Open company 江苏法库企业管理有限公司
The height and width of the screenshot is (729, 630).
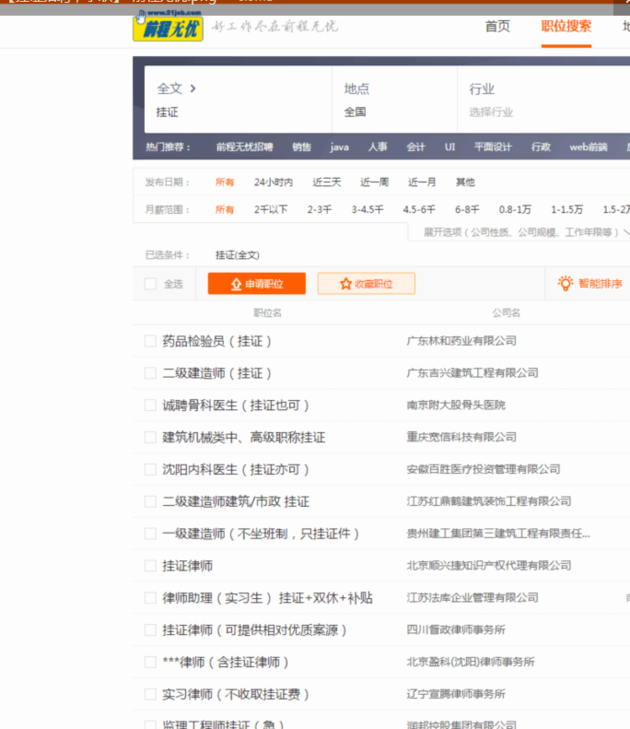[x=472, y=597]
